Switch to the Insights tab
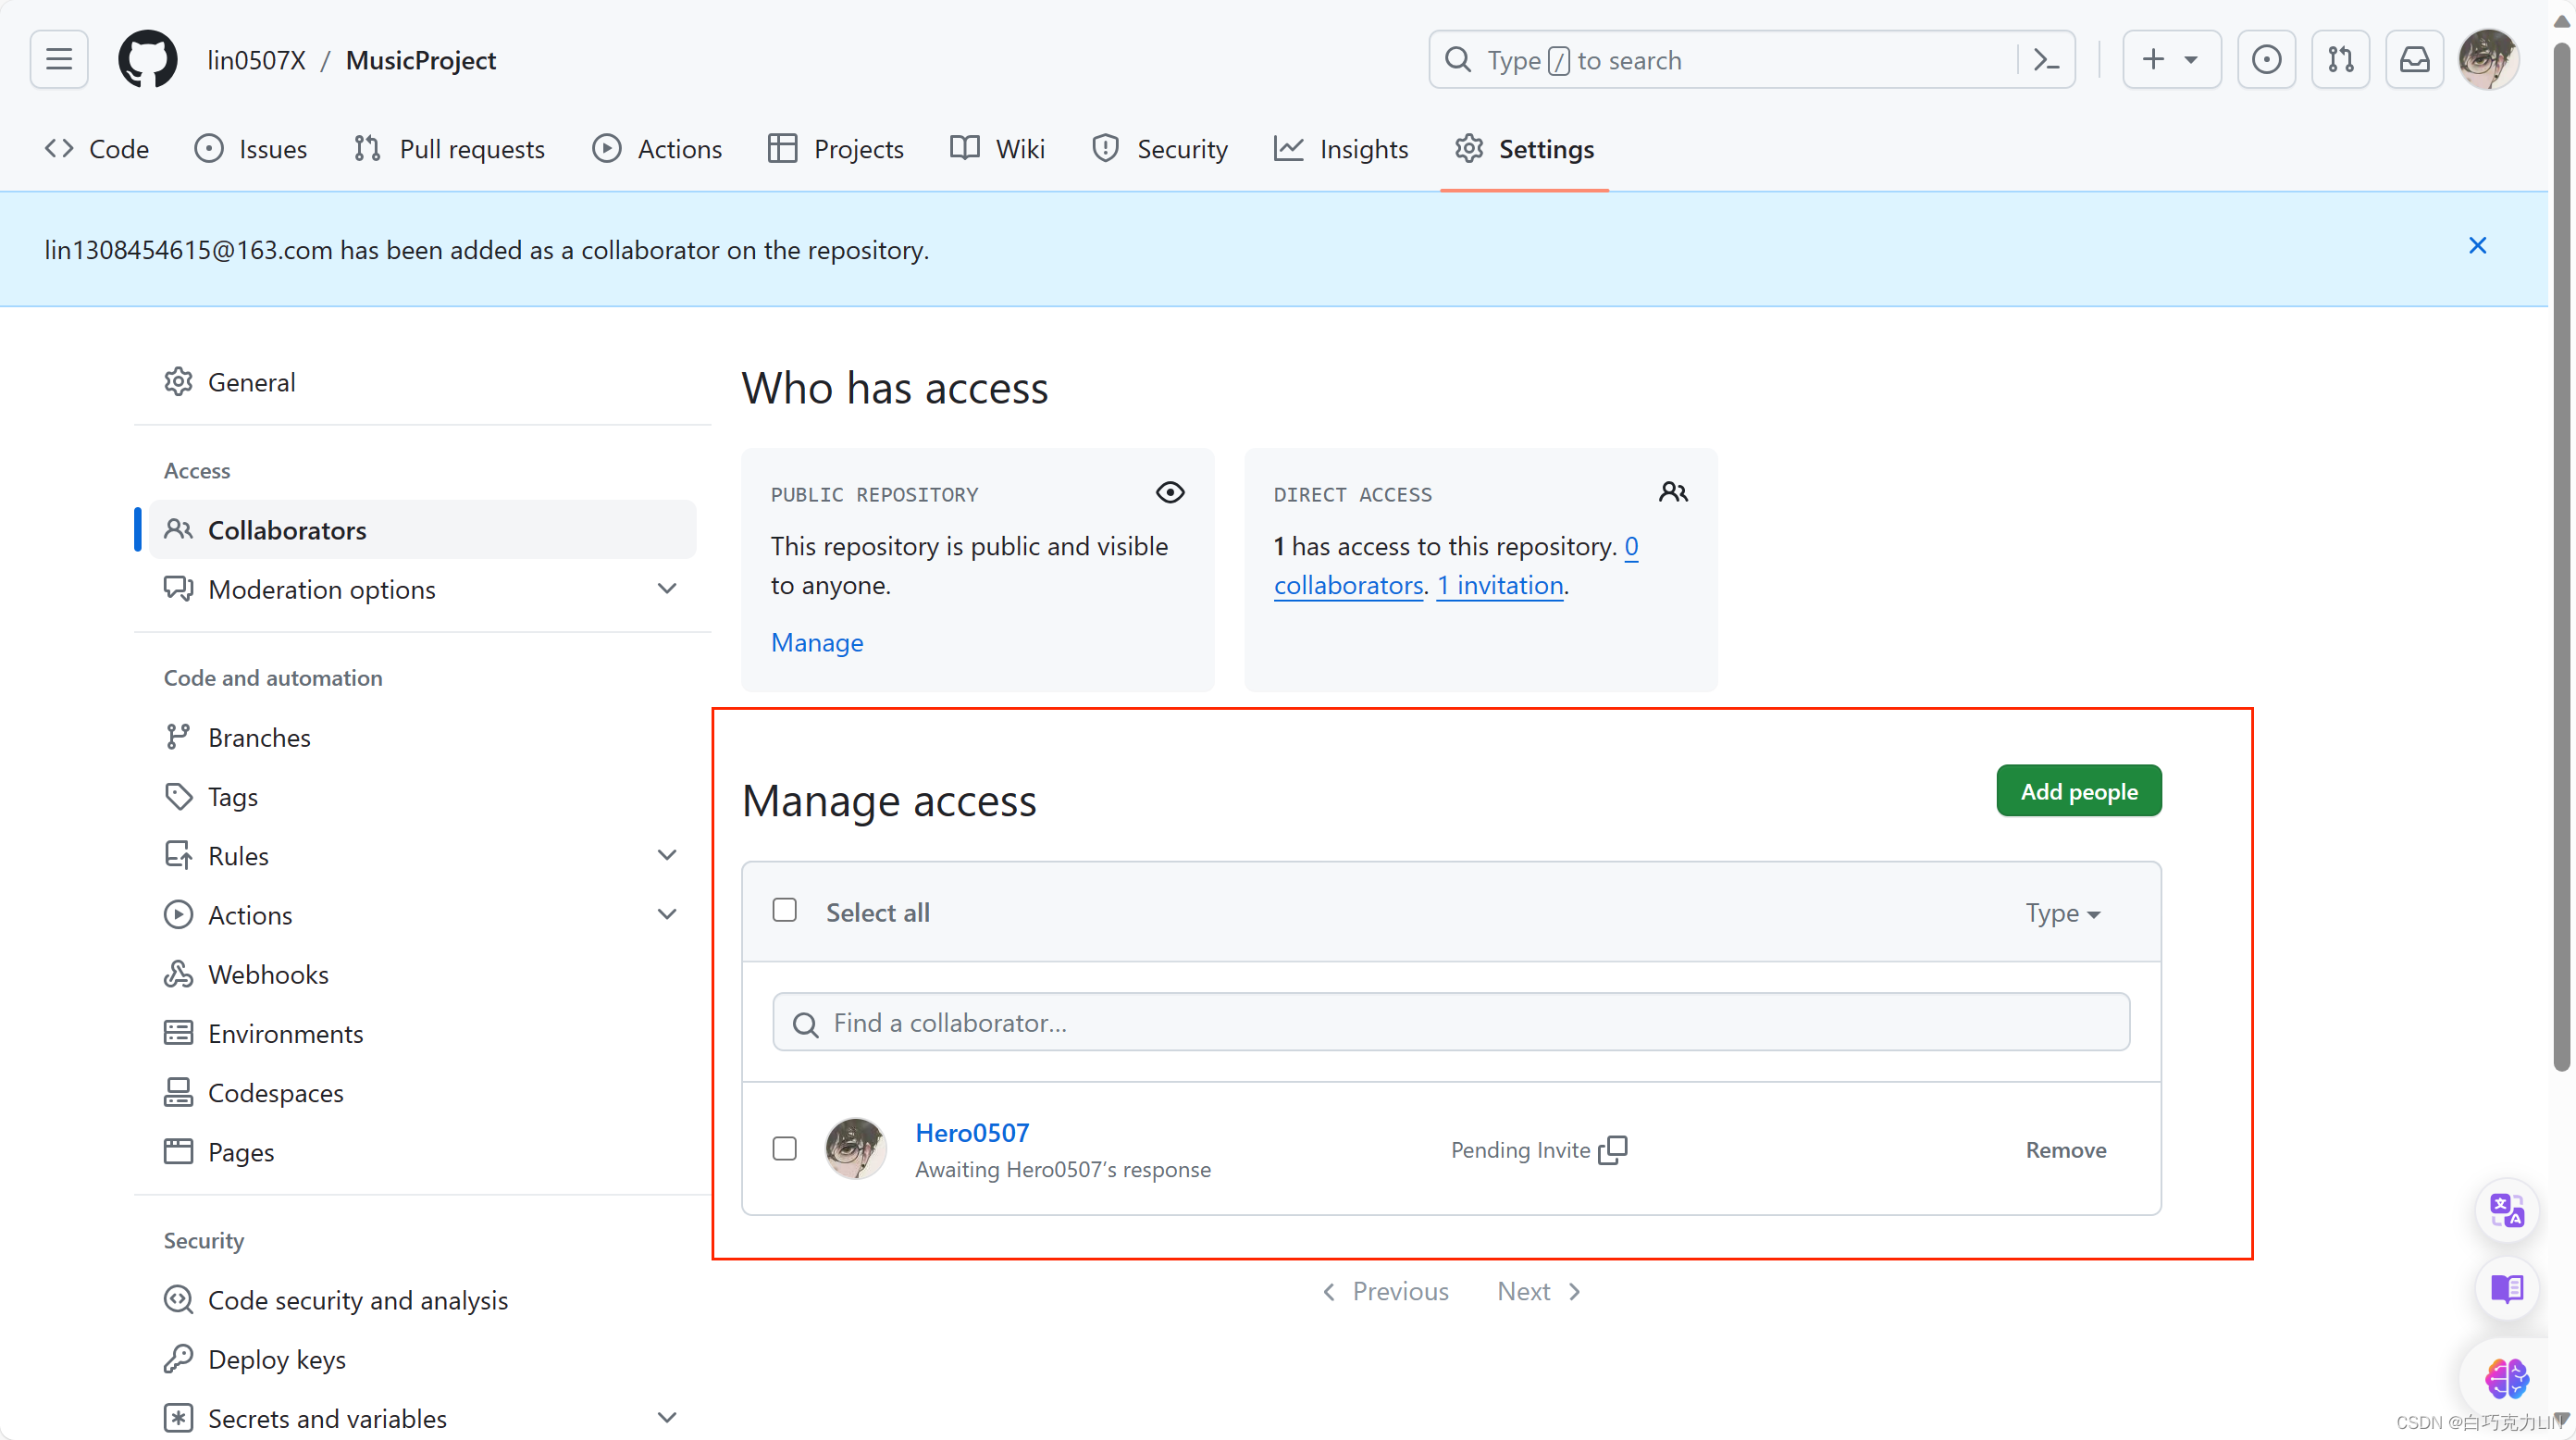Image resolution: width=2576 pixels, height=1440 pixels. click(1341, 149)
